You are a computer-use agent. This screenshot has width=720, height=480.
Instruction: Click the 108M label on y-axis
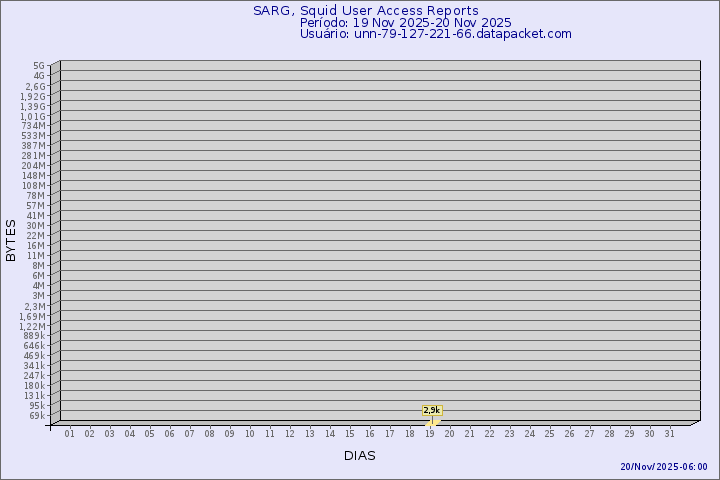[x=34, y=185]
